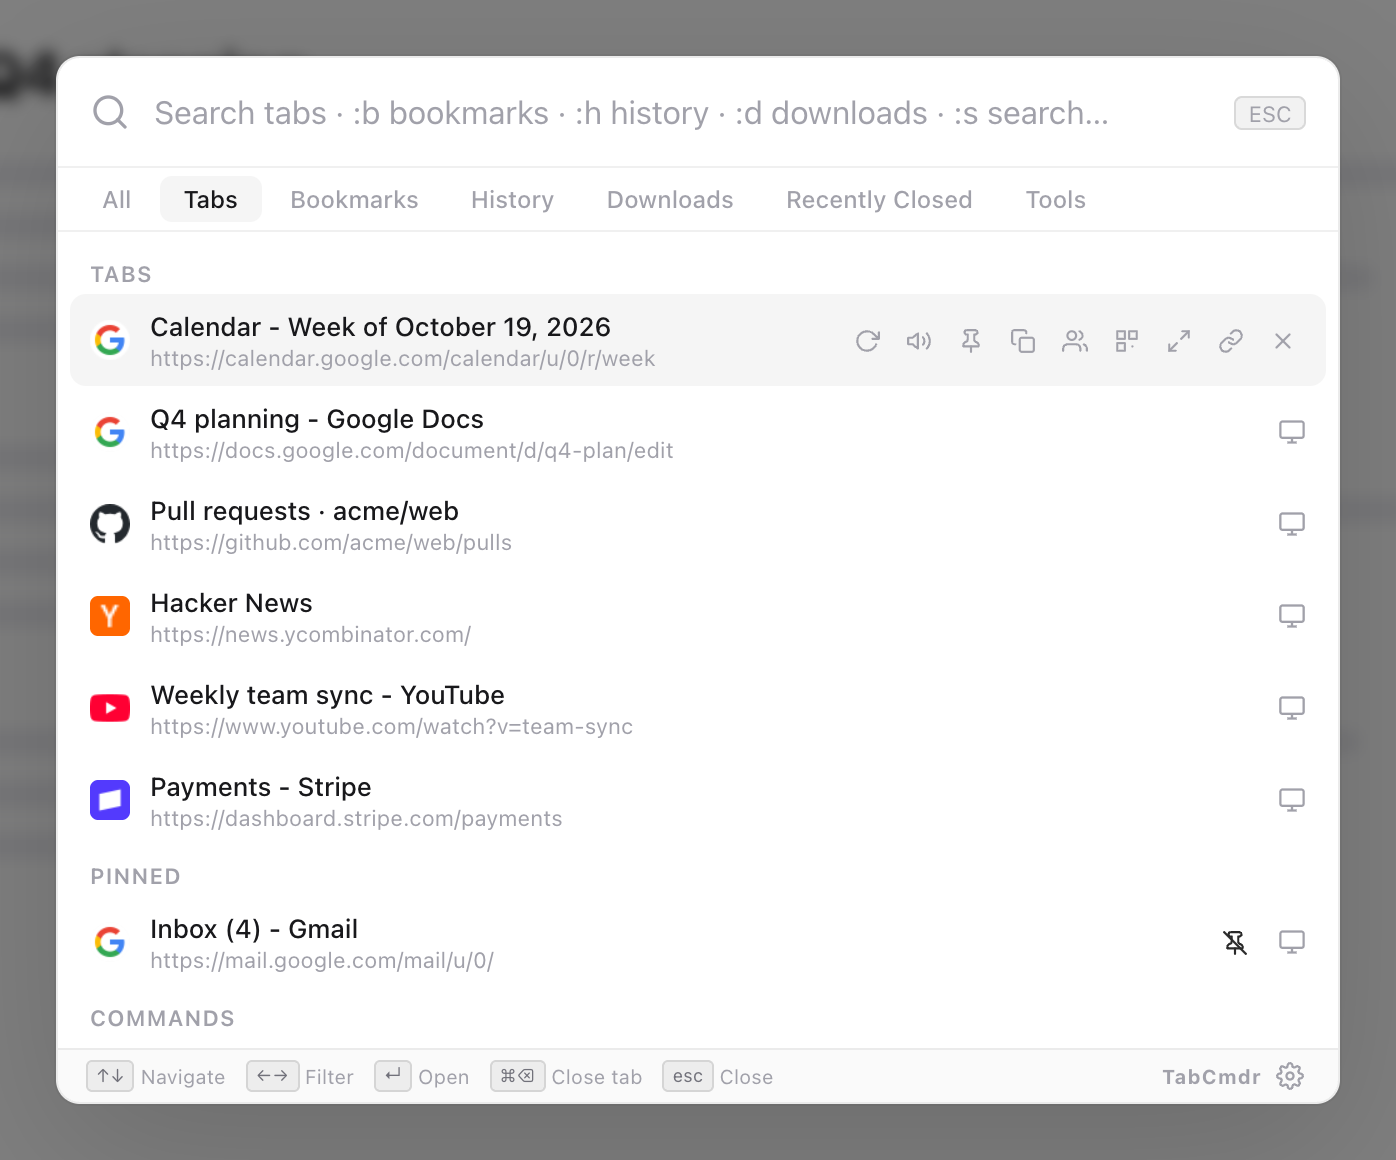Click the people icon on Calendar row
The width and height of the screenshot is (1396, 1160).
click(1075, 341)
